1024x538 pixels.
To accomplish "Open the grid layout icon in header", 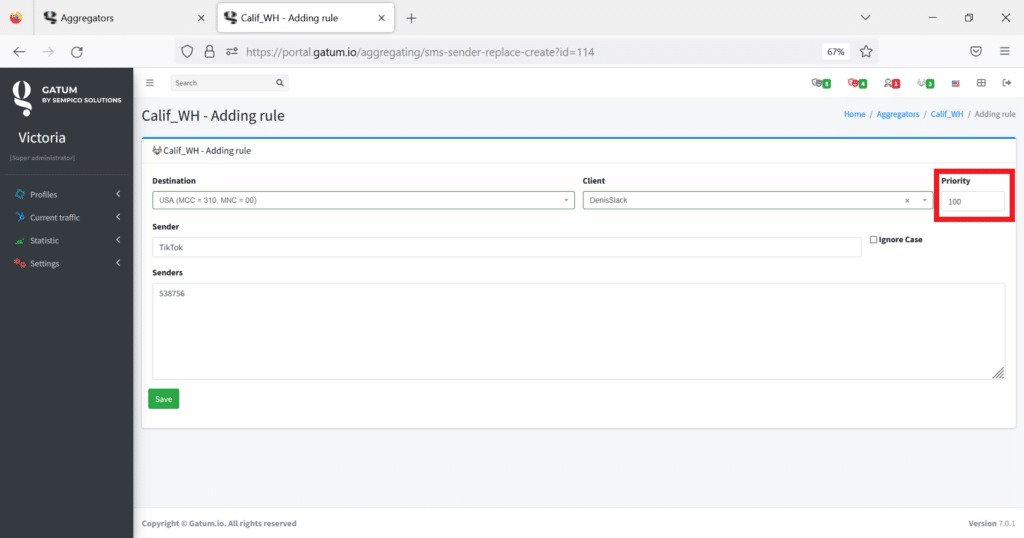I will coord(981,83).
